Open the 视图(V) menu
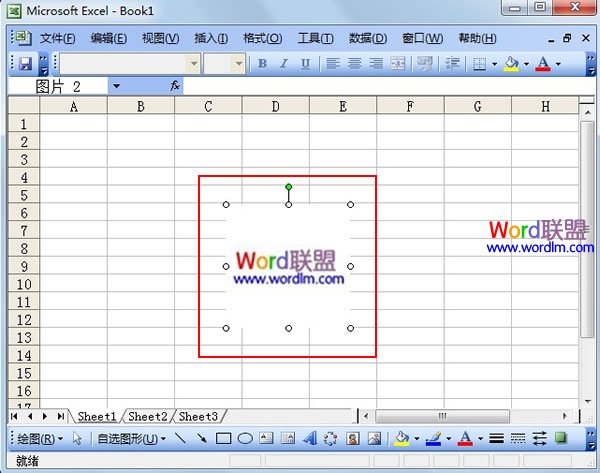Viewport: 600px width, 473px height. (160, 38)
